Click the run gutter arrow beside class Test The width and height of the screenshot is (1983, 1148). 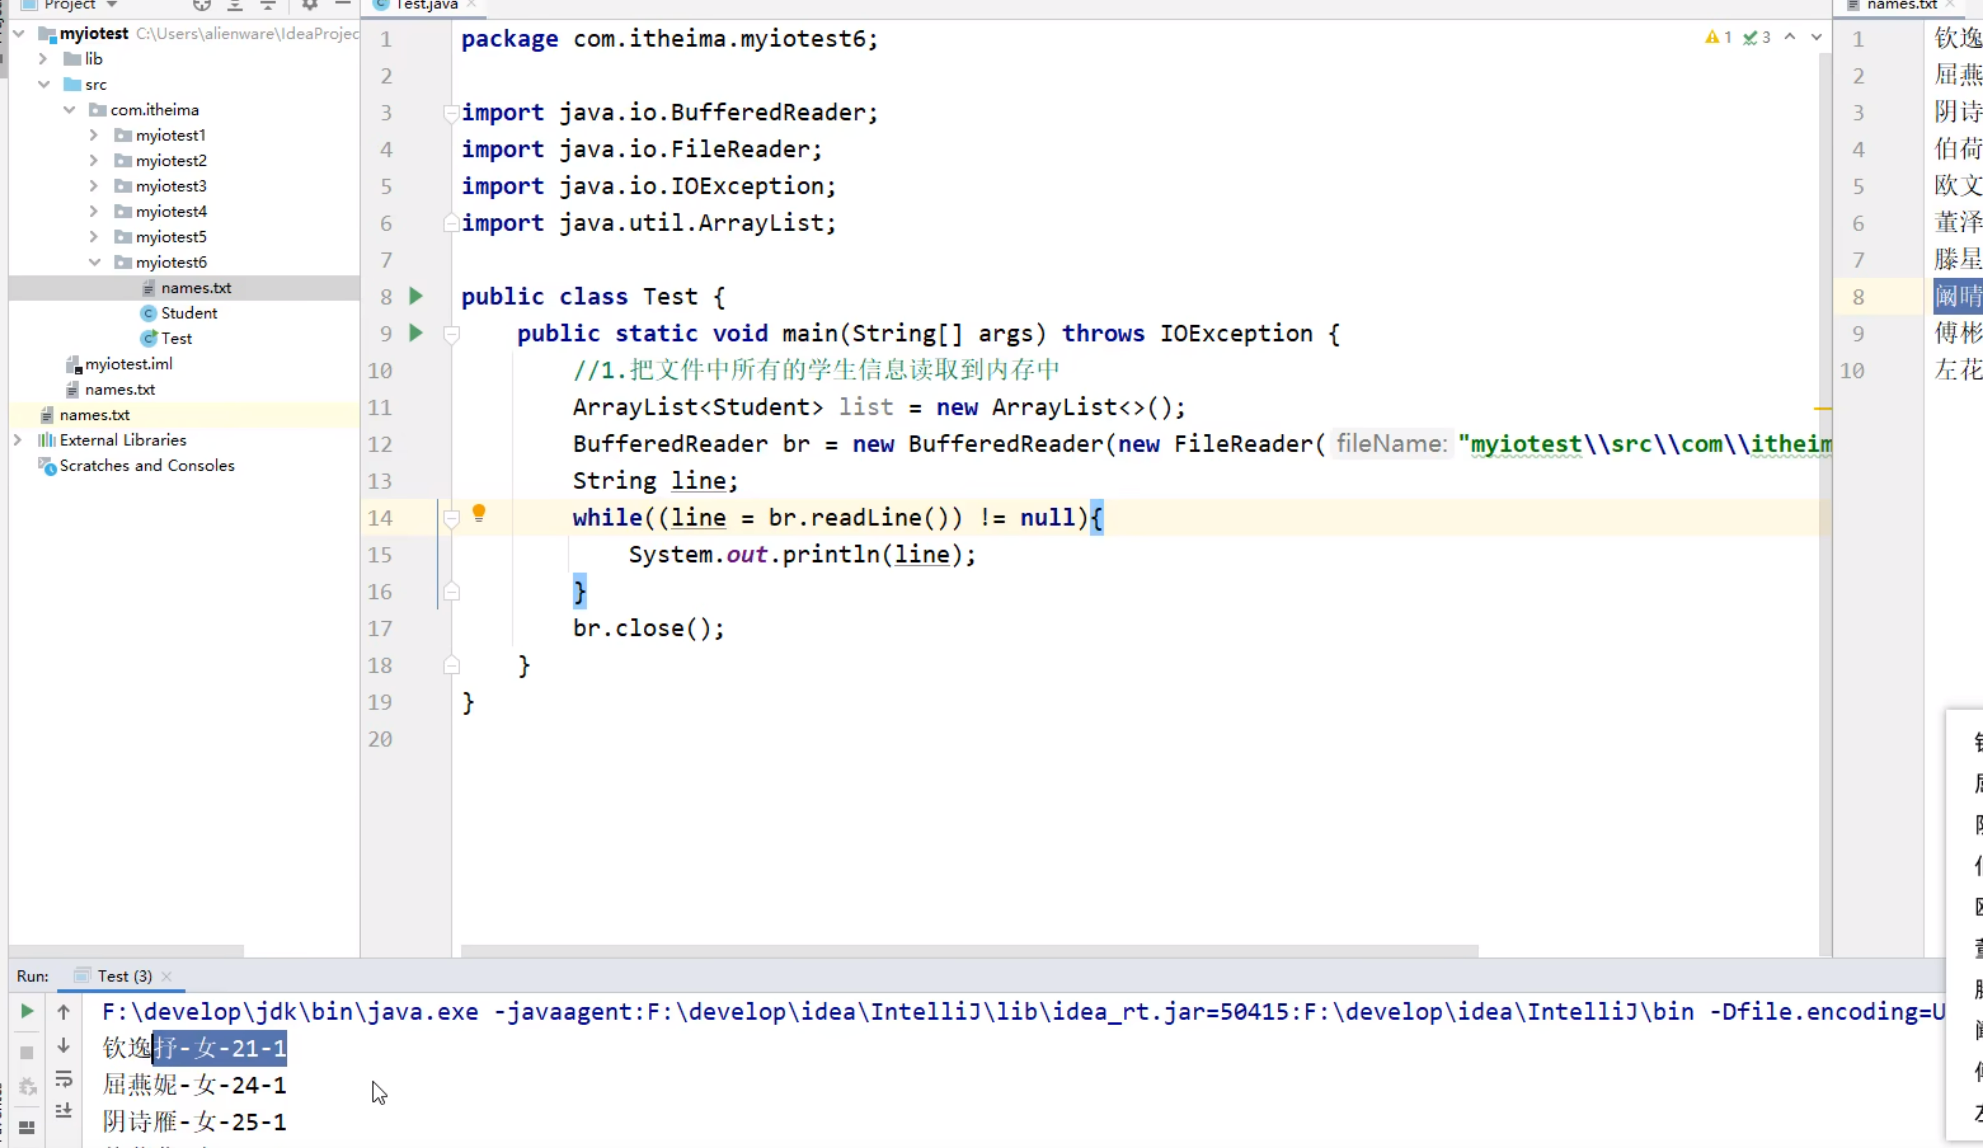[416, 296]
